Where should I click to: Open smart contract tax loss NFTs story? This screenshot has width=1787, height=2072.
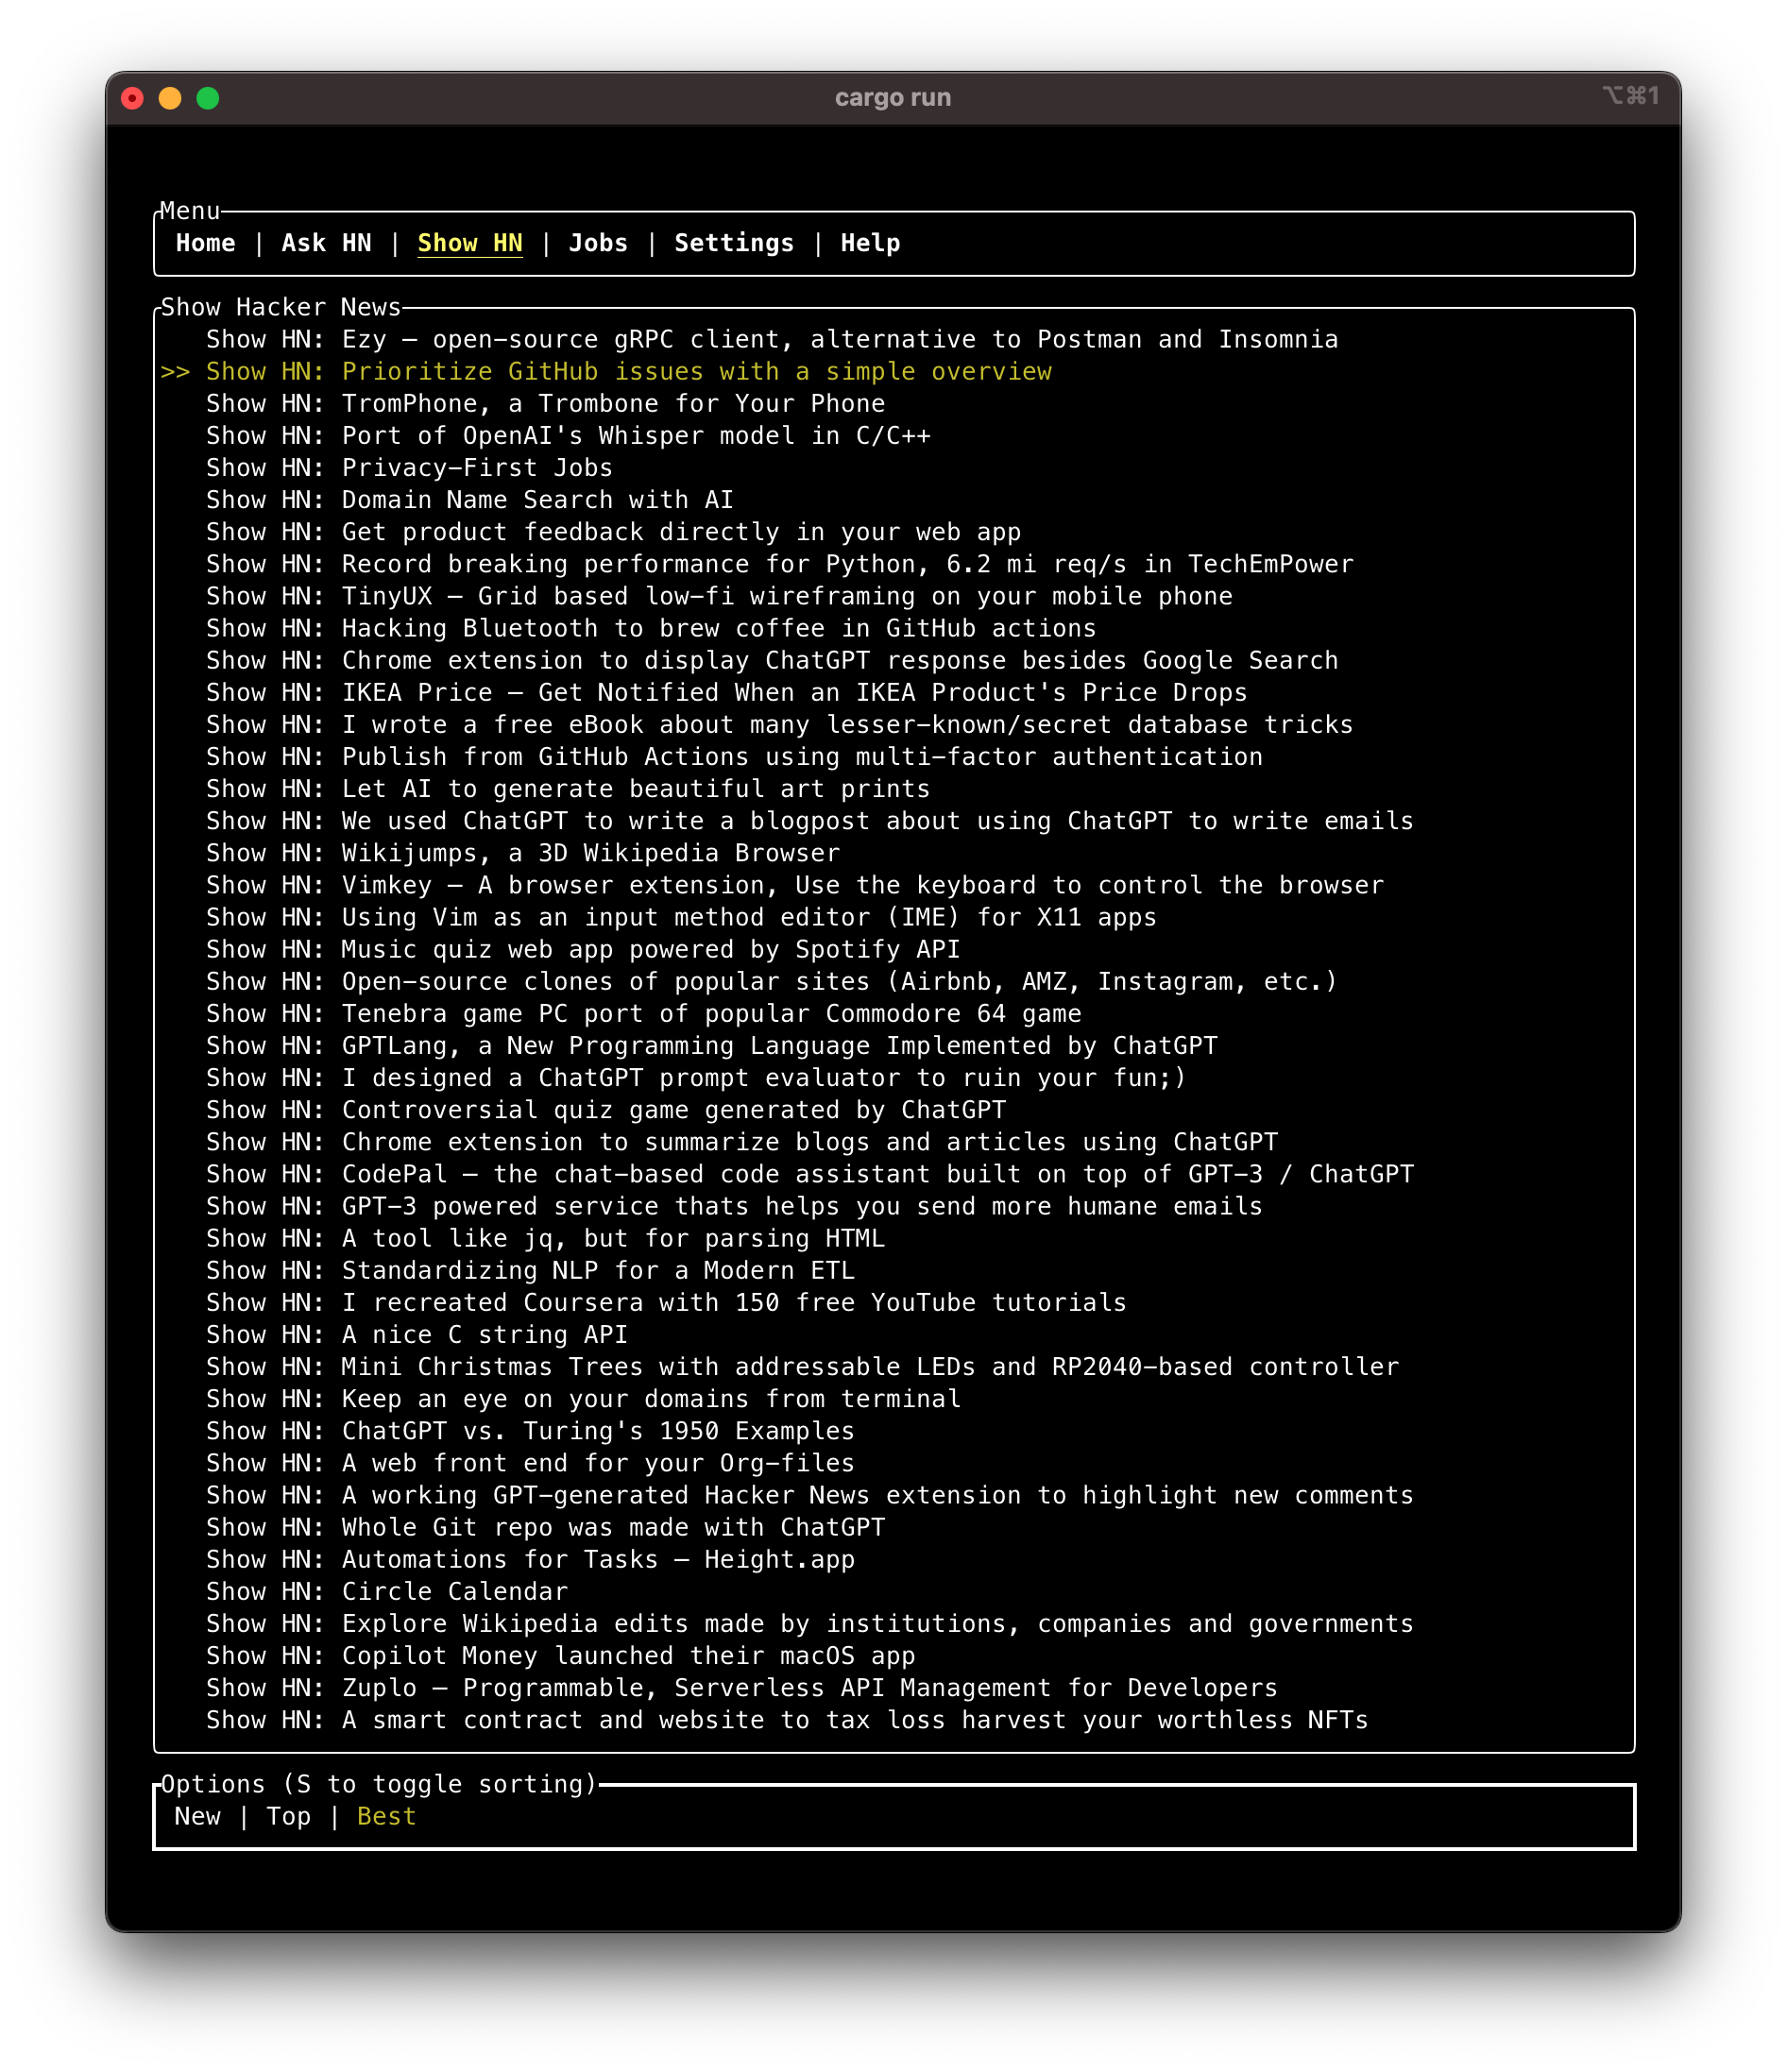point(787,1720)
